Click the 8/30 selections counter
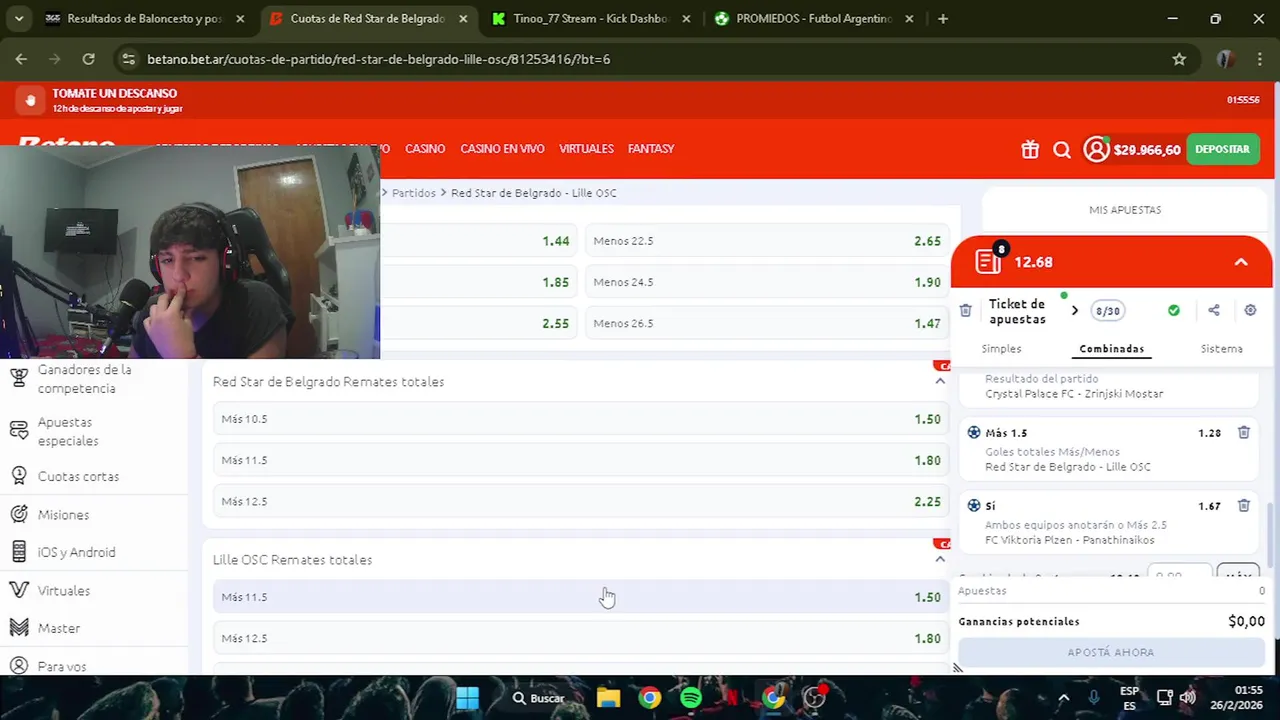 coord(1107,311)
